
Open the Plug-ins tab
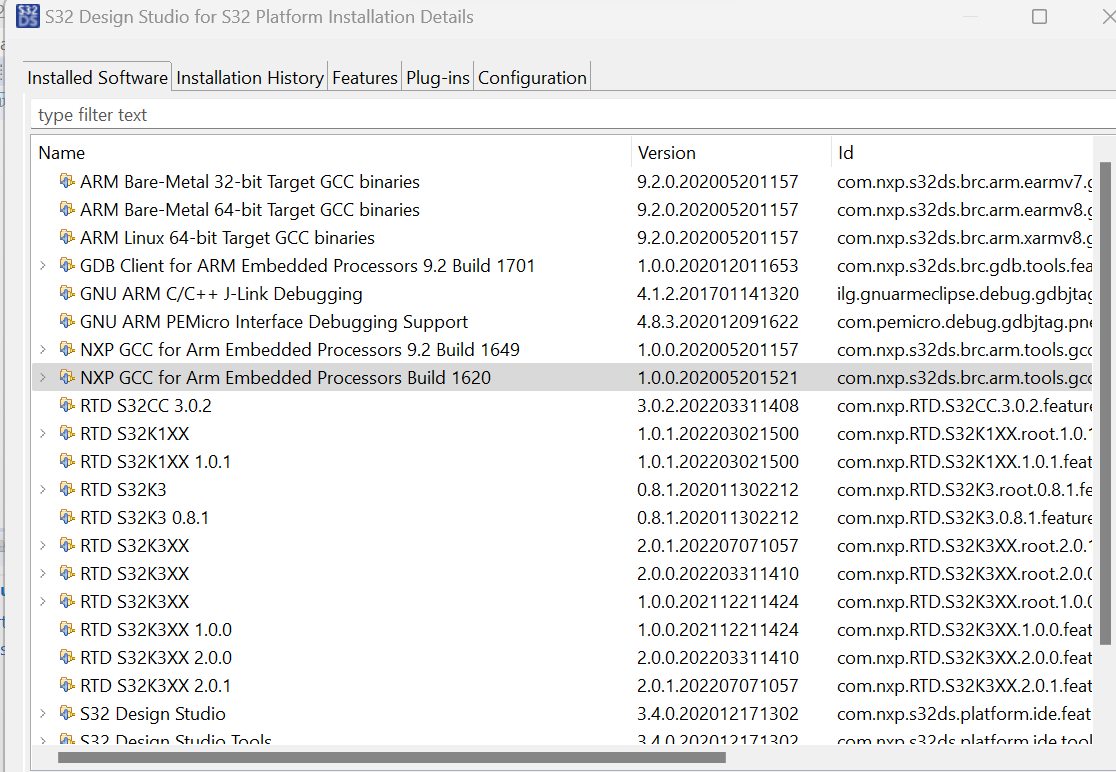(x=437, y=77)
